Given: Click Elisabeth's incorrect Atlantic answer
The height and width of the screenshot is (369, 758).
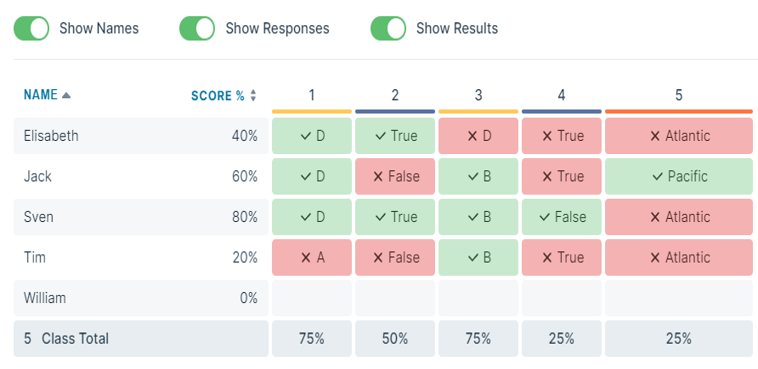Looking at the screenshot, I should tap(679, 136).
